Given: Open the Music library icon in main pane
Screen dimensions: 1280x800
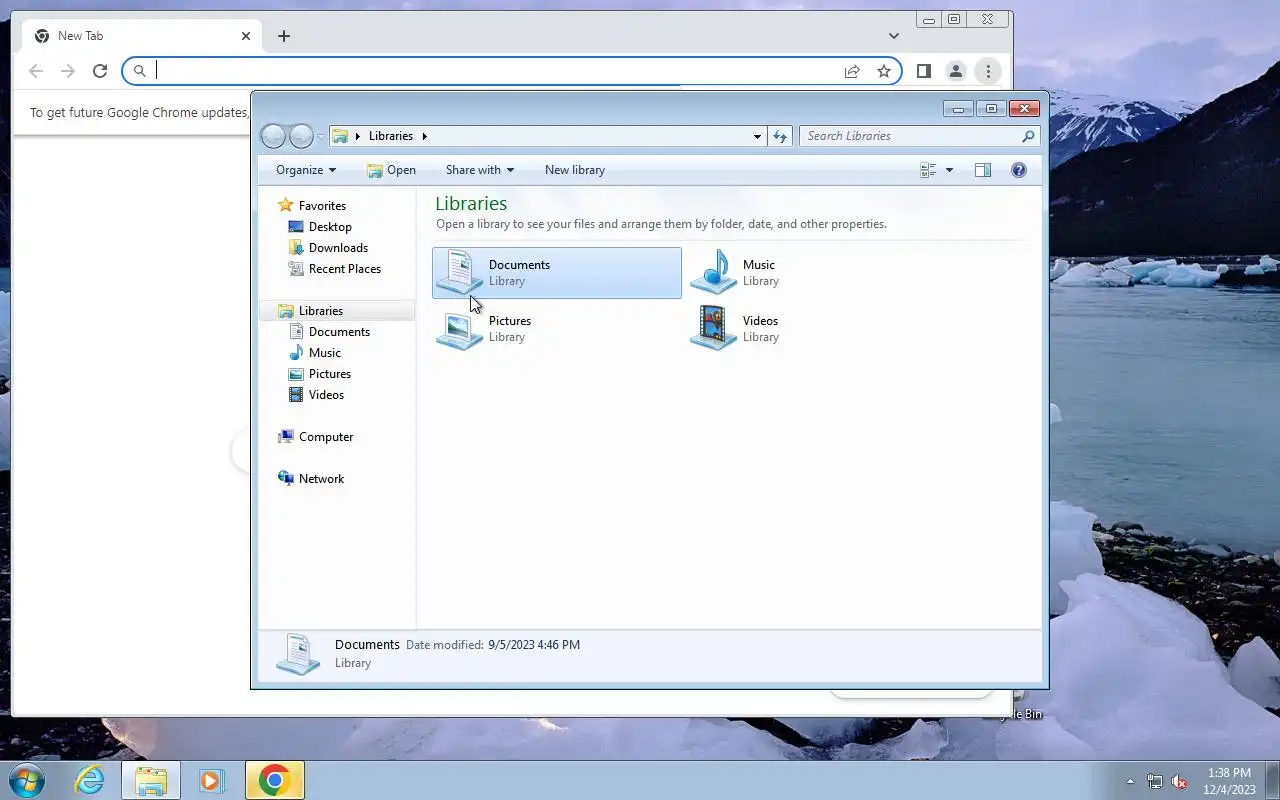Looking at the screenshot, I should tap(713, 272).
